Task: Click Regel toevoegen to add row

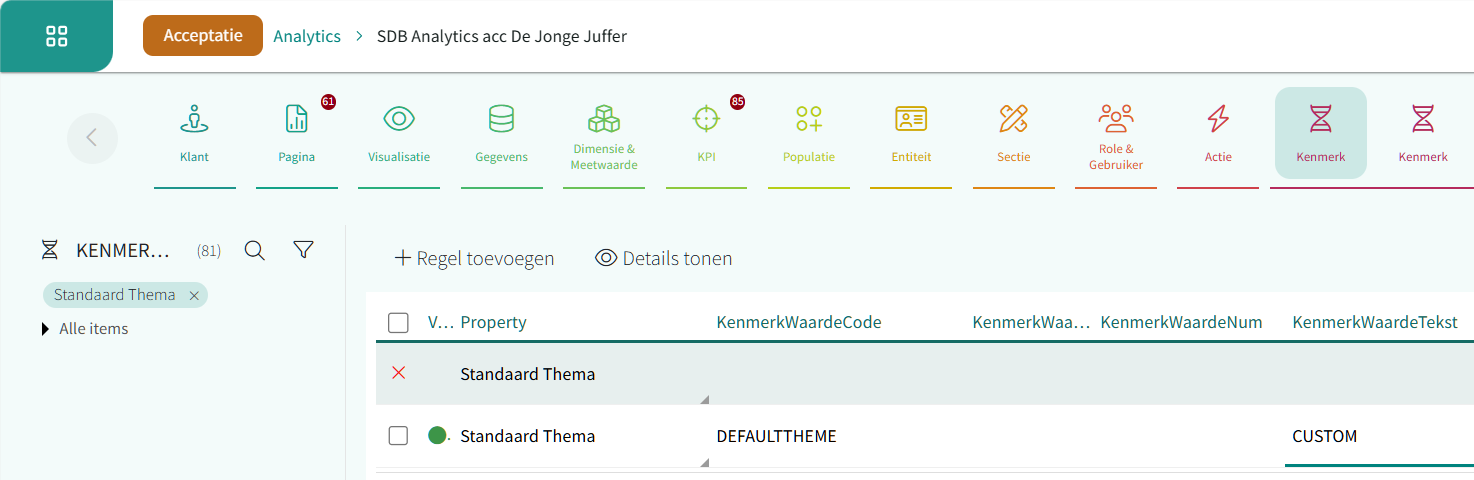Action: (x=474, y=259)
